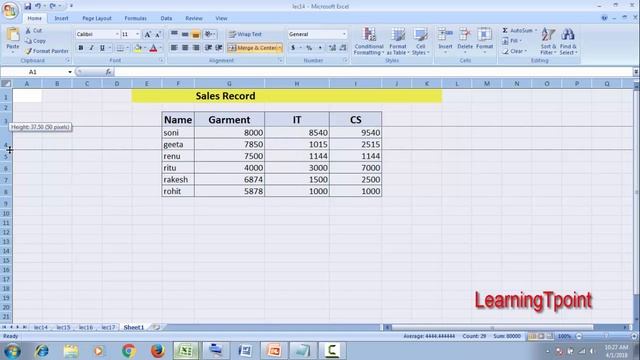Open the Office Button menu
Screen dimensions: 640x360
pyautogui.click(x=10, y=10)
